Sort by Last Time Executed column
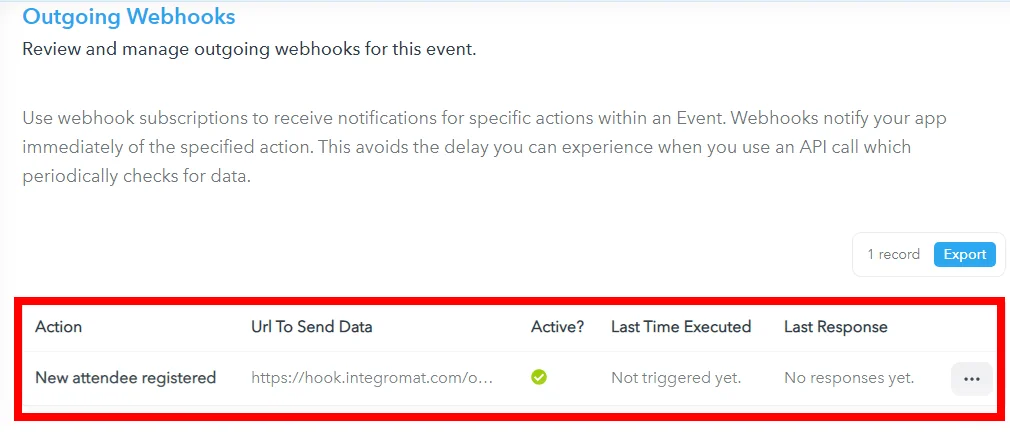Image resolution: width=1010 pixels, height=432 pixels. (681, 326)
